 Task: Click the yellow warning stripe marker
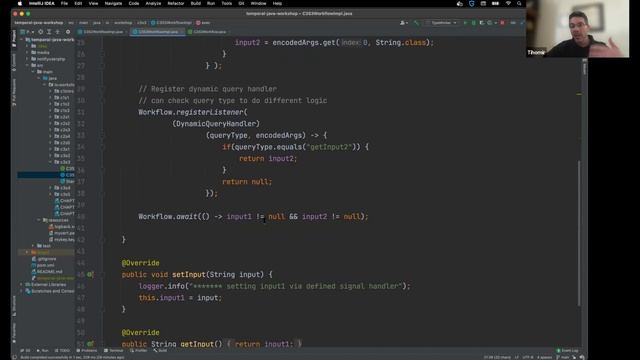(579, 94)
